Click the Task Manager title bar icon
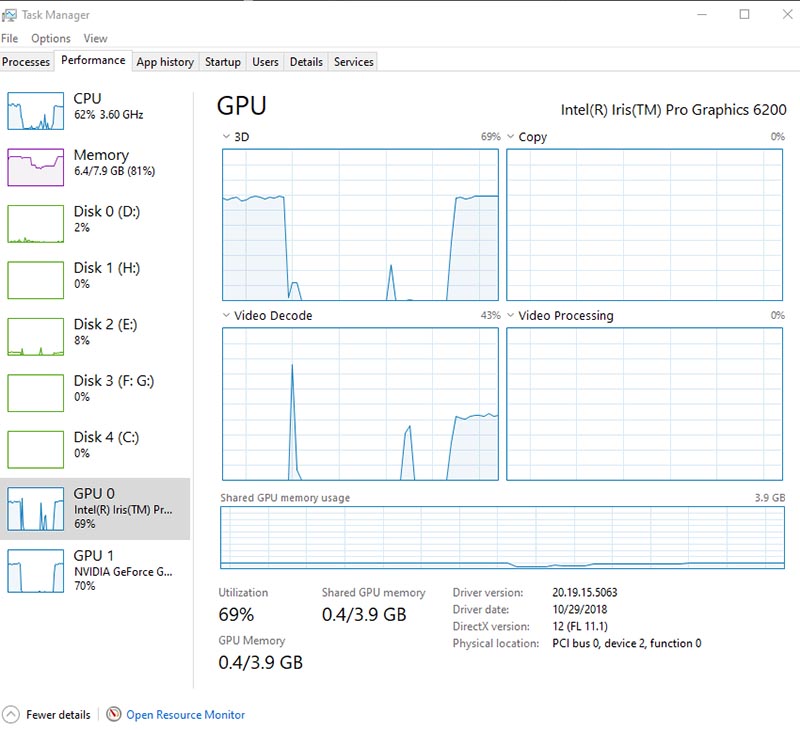Viewport: 800px width, 730px height. tap(10, 15)
